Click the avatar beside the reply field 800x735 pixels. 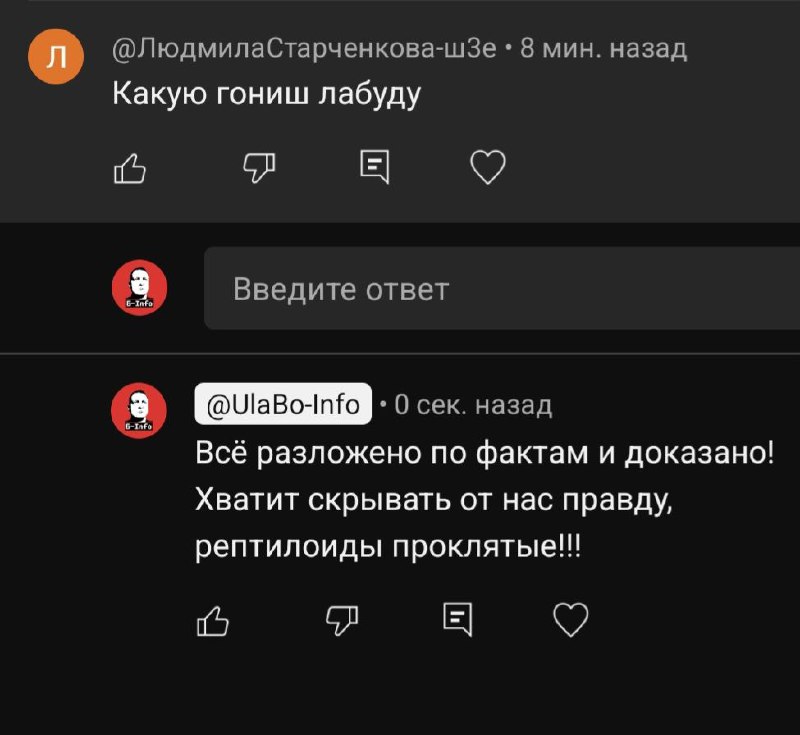[139, 288]
